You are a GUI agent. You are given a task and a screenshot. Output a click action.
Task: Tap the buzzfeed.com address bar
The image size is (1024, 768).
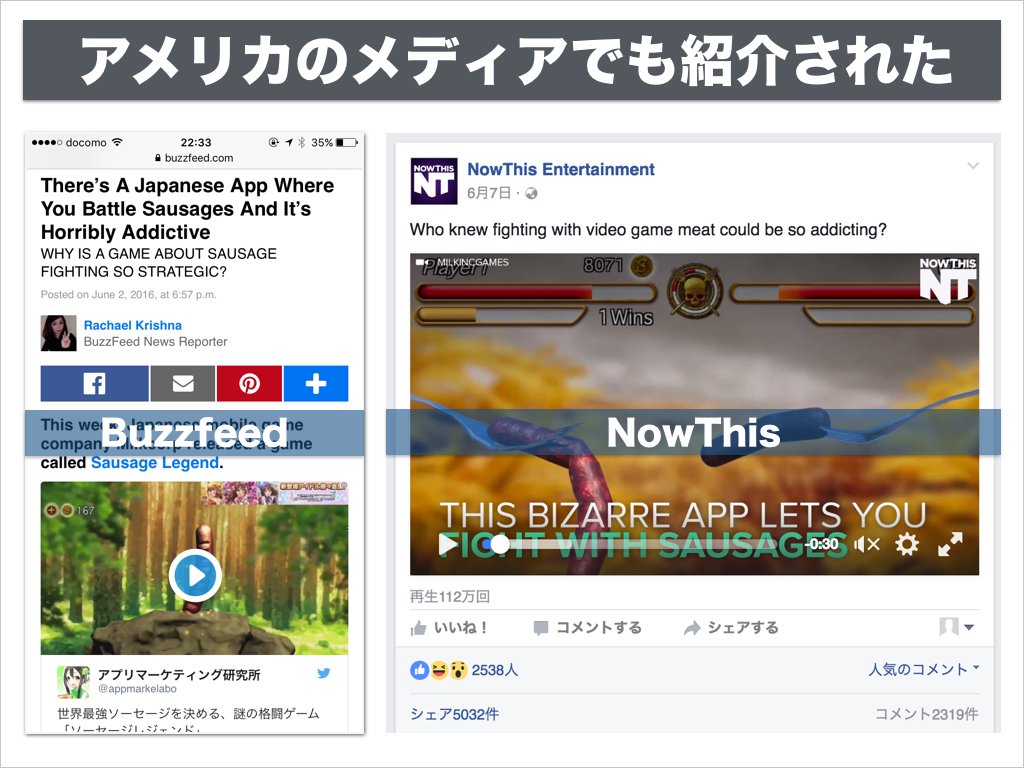194,158
